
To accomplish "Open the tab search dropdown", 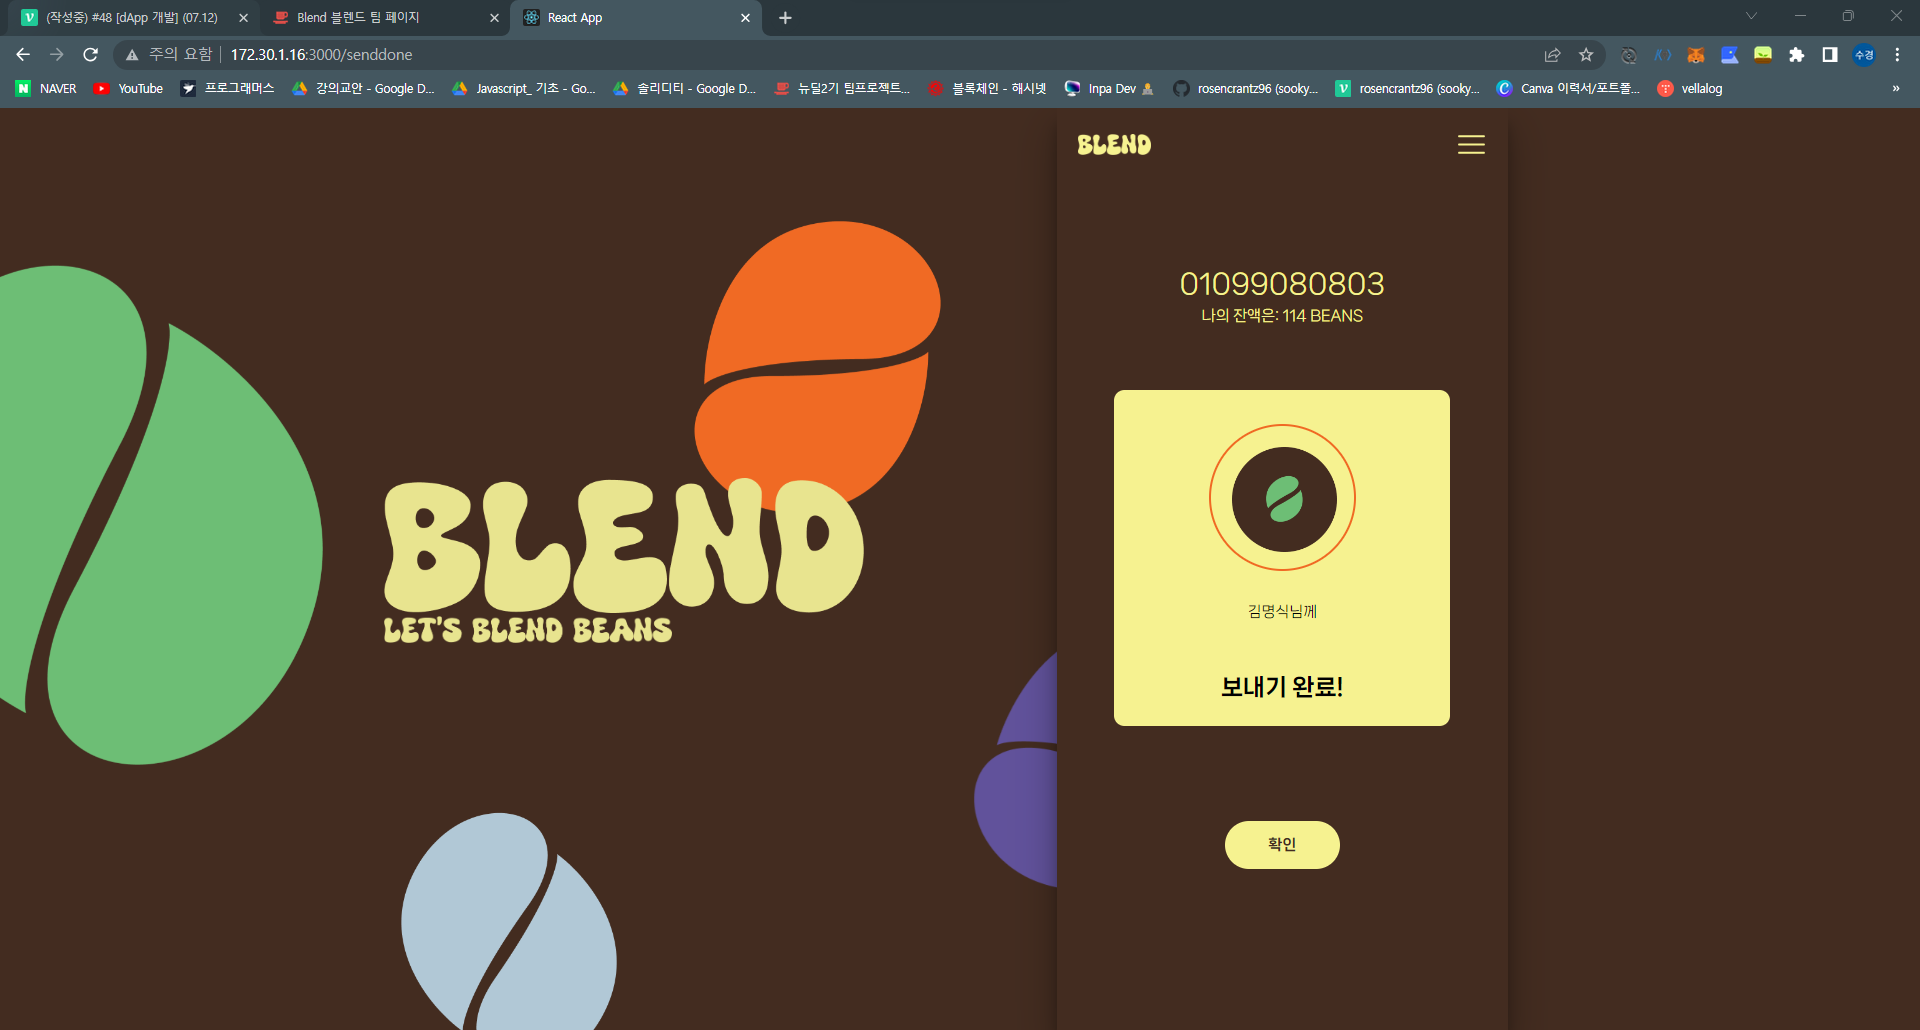I will point(1751,16).
